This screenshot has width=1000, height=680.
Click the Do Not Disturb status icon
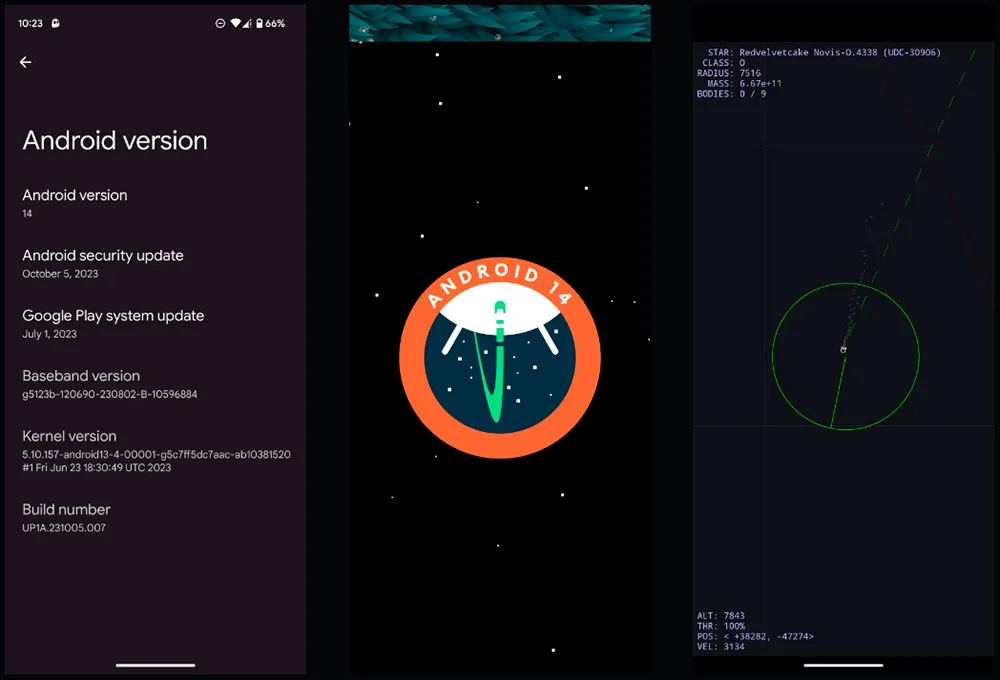pyautogui.click(x=220, y=23)
